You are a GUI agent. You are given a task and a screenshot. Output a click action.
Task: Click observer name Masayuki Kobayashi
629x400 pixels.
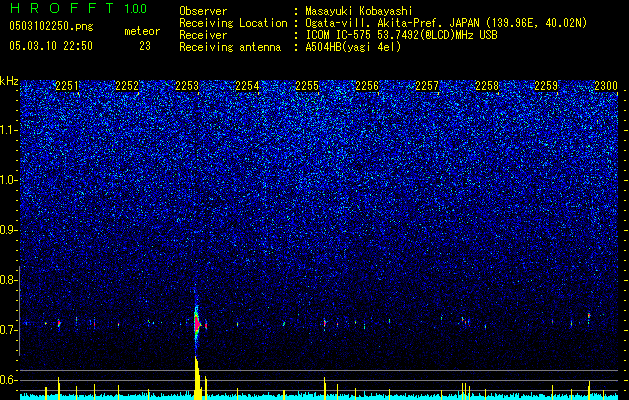[358, 11]
